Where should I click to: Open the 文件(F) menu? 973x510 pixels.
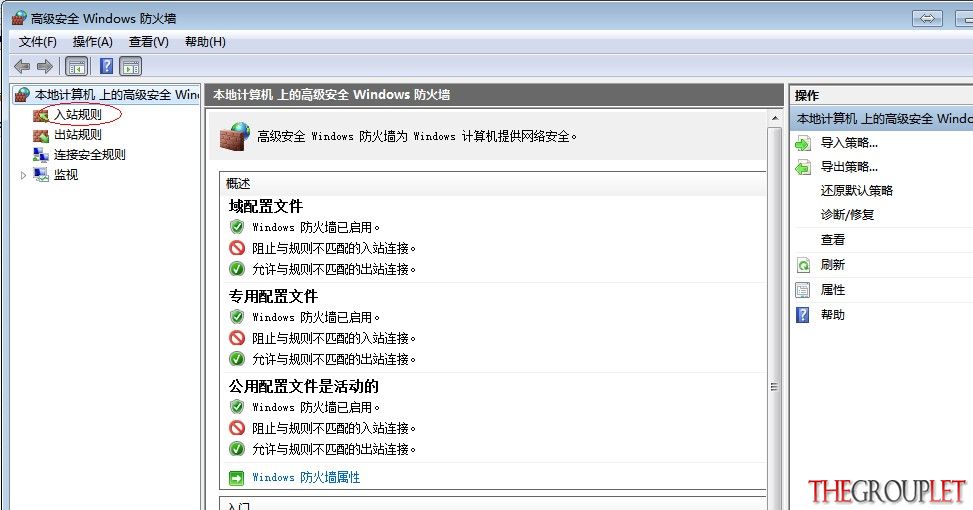(x=37, y=42)
